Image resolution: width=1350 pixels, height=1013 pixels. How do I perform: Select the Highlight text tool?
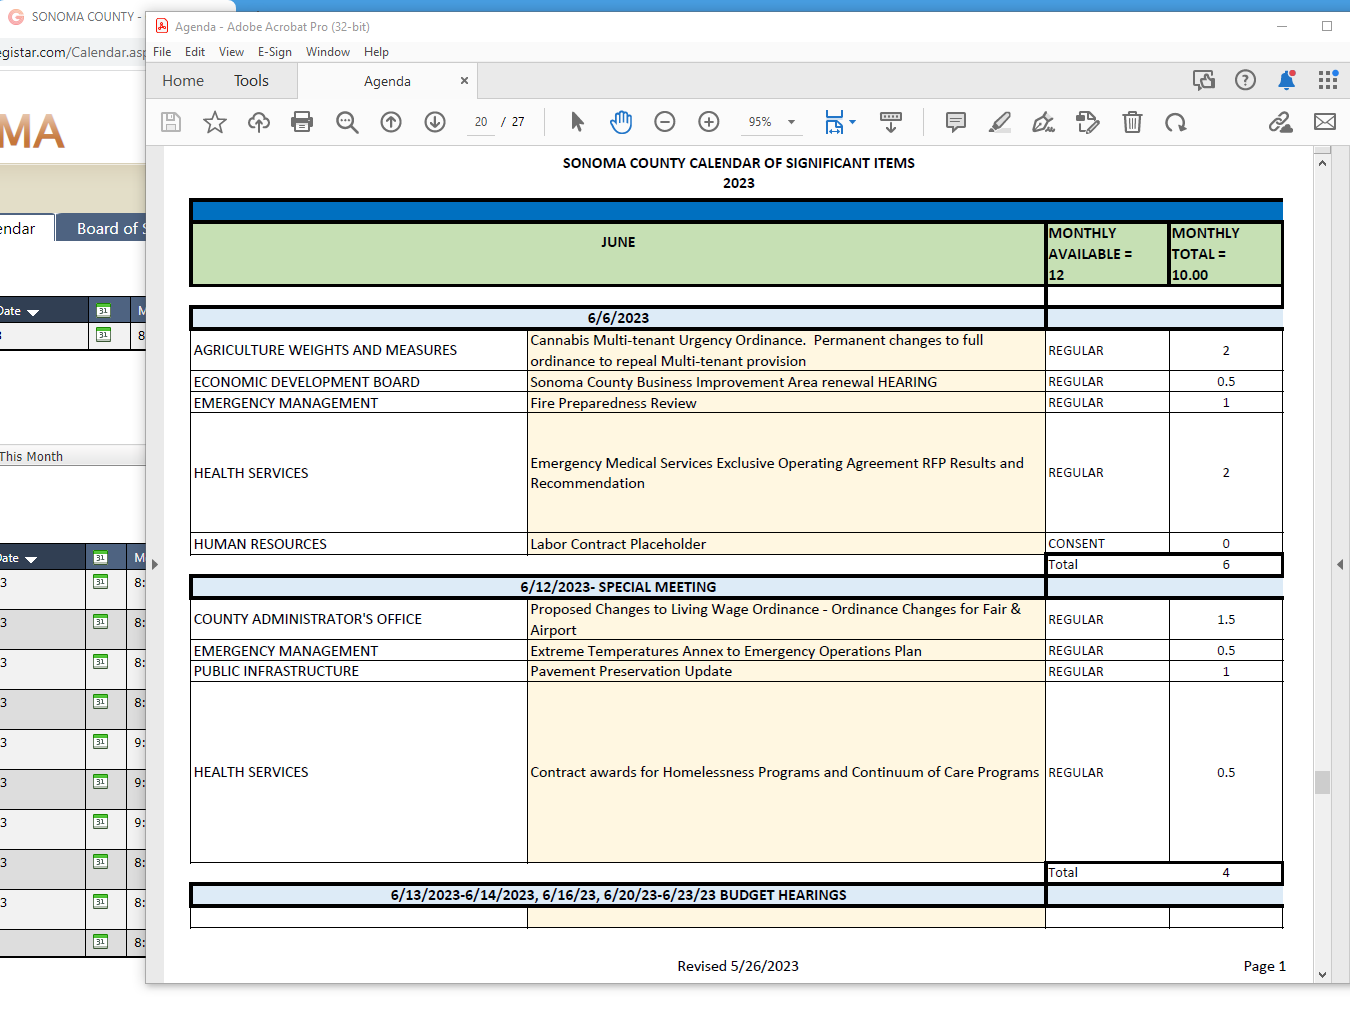(x=999, y=122)
